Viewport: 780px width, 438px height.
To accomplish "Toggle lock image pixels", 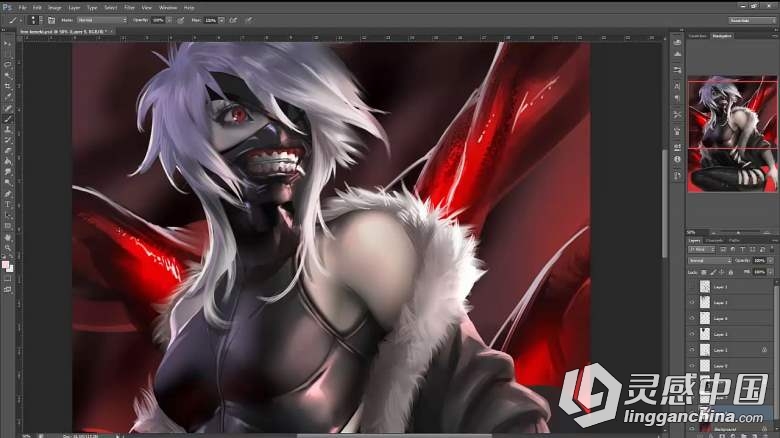I will point(713,272).
